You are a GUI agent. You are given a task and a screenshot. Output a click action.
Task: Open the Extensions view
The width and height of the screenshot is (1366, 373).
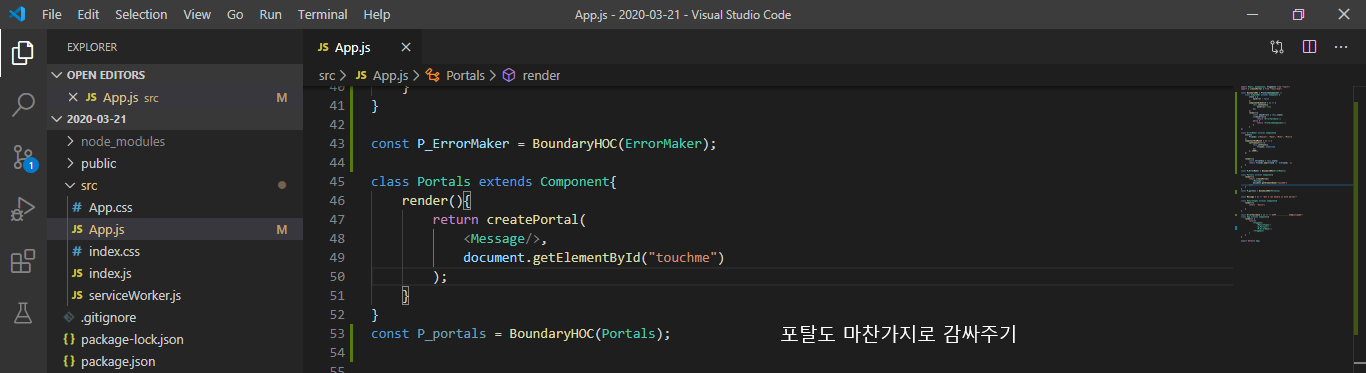coord(23,261)
